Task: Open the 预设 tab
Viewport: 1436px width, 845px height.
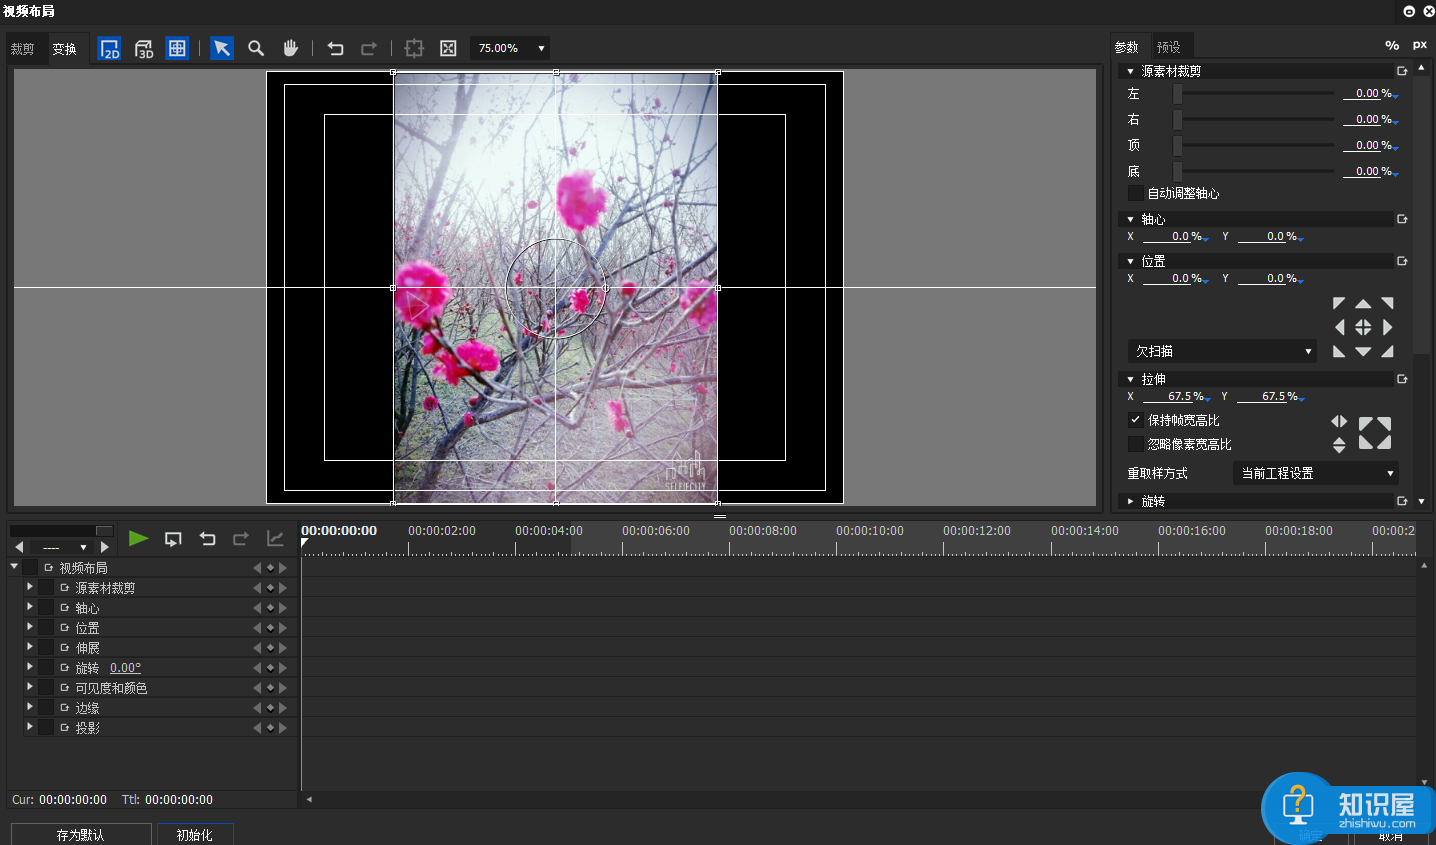Action: [1169, 47]
